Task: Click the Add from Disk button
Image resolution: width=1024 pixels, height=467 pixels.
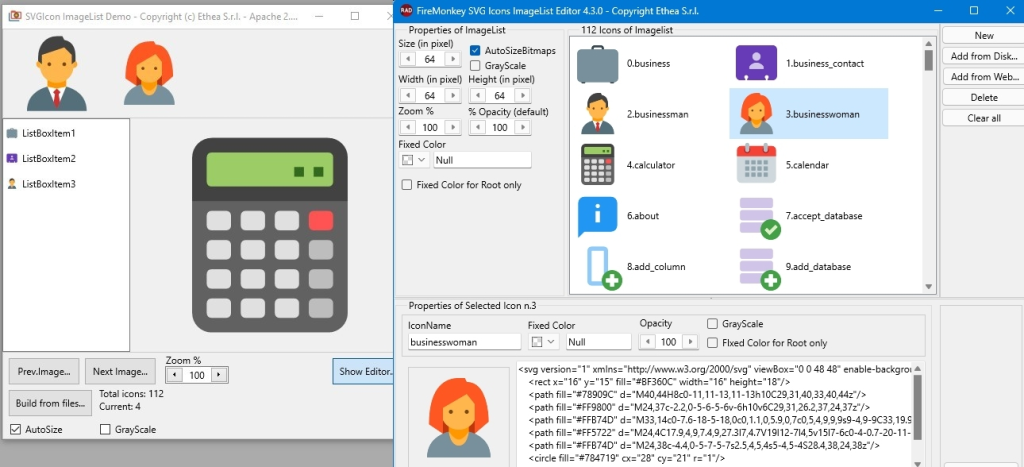Action: coord(984,56)
